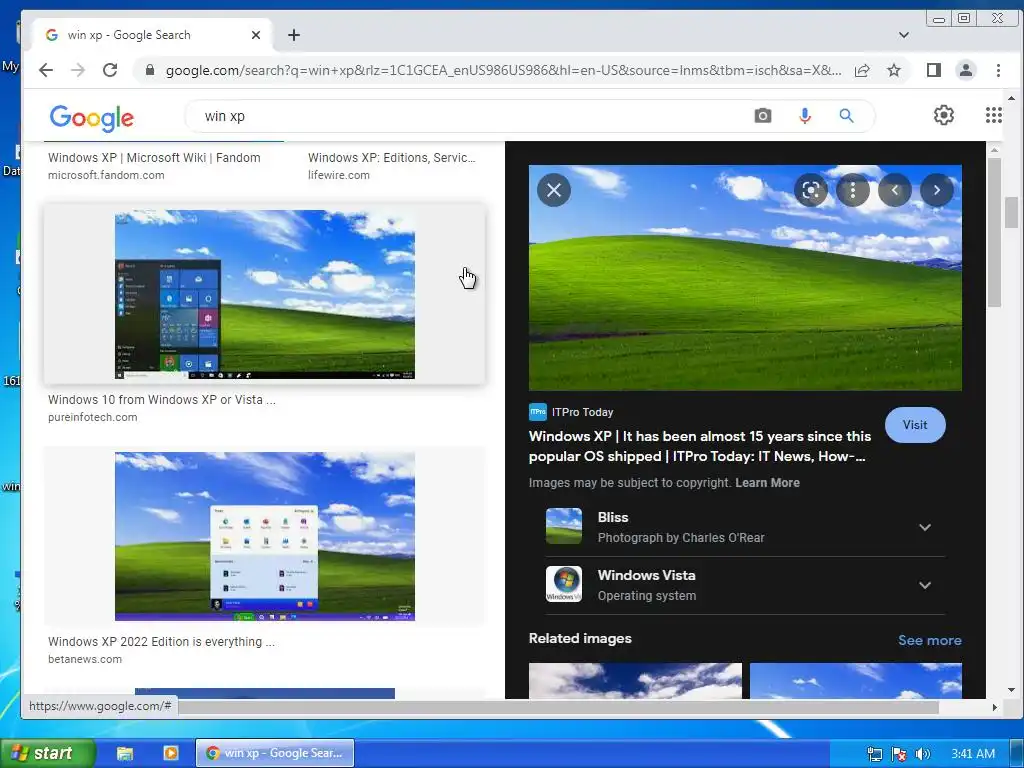Select win xp Google Search taskbar button
Image resolution: width=1024 pixels, height=768 pixels.
[275, 753]
